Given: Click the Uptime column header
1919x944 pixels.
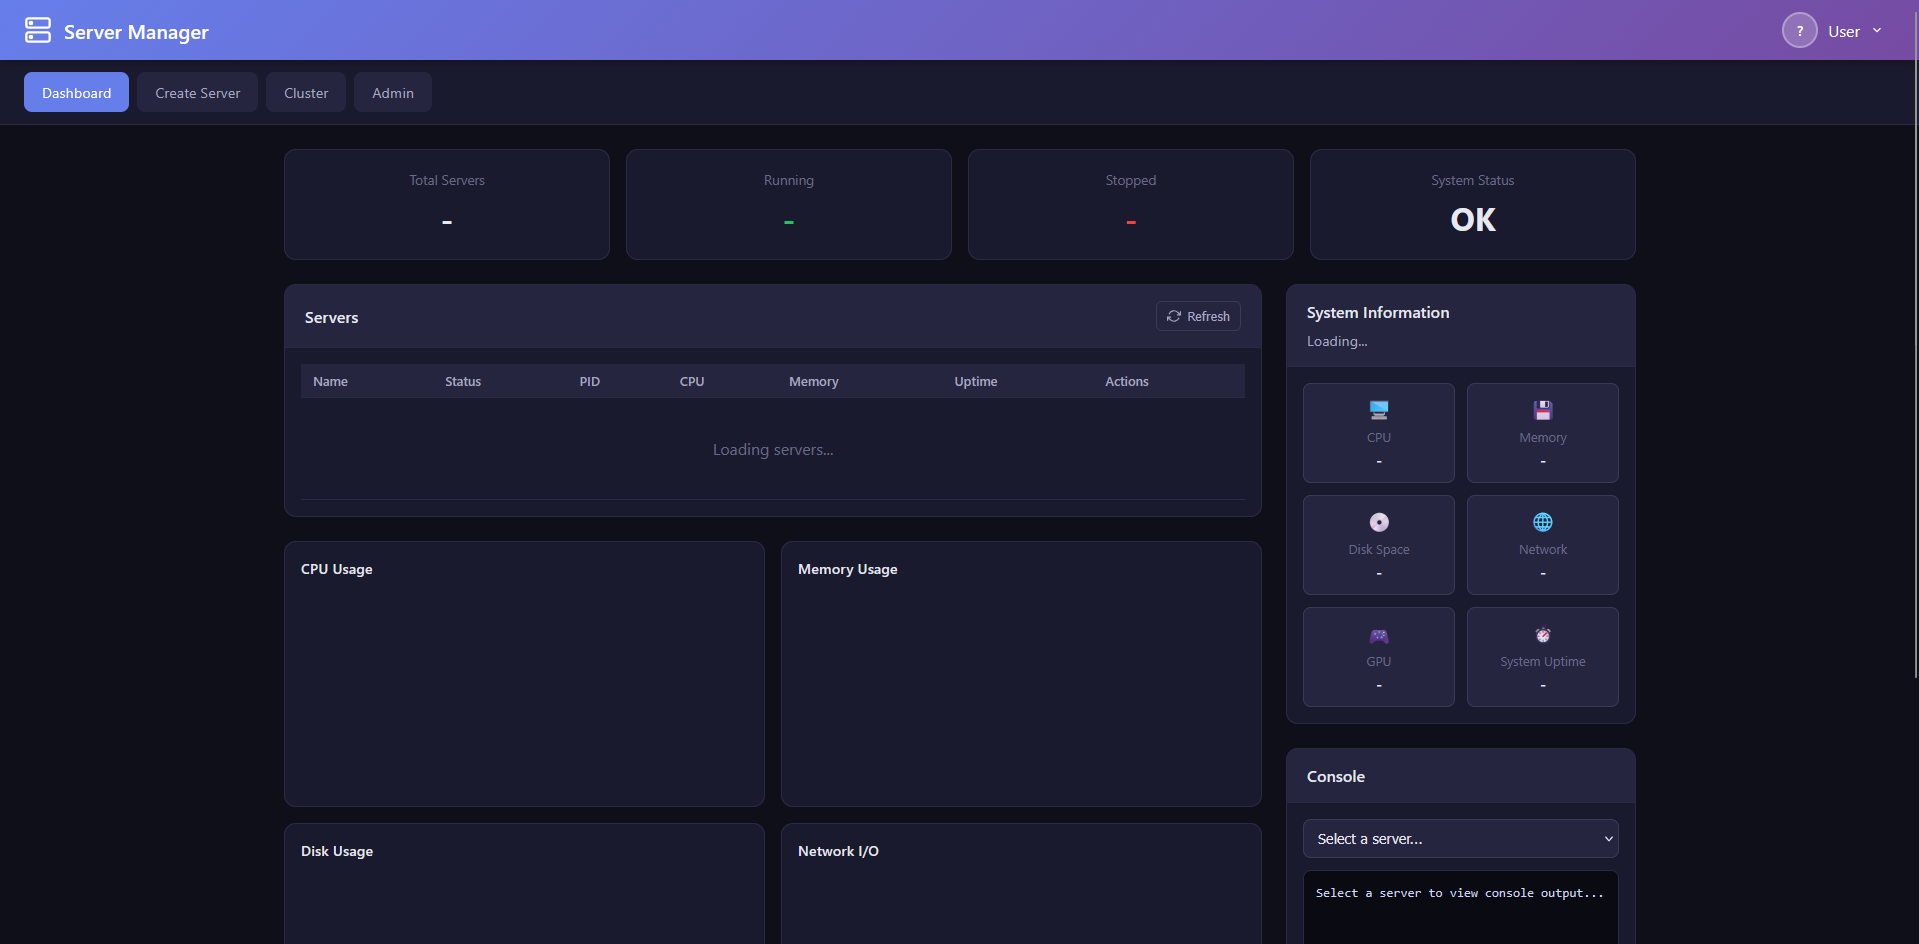Looking at the screenshot, I should click(x=976, y=382).
